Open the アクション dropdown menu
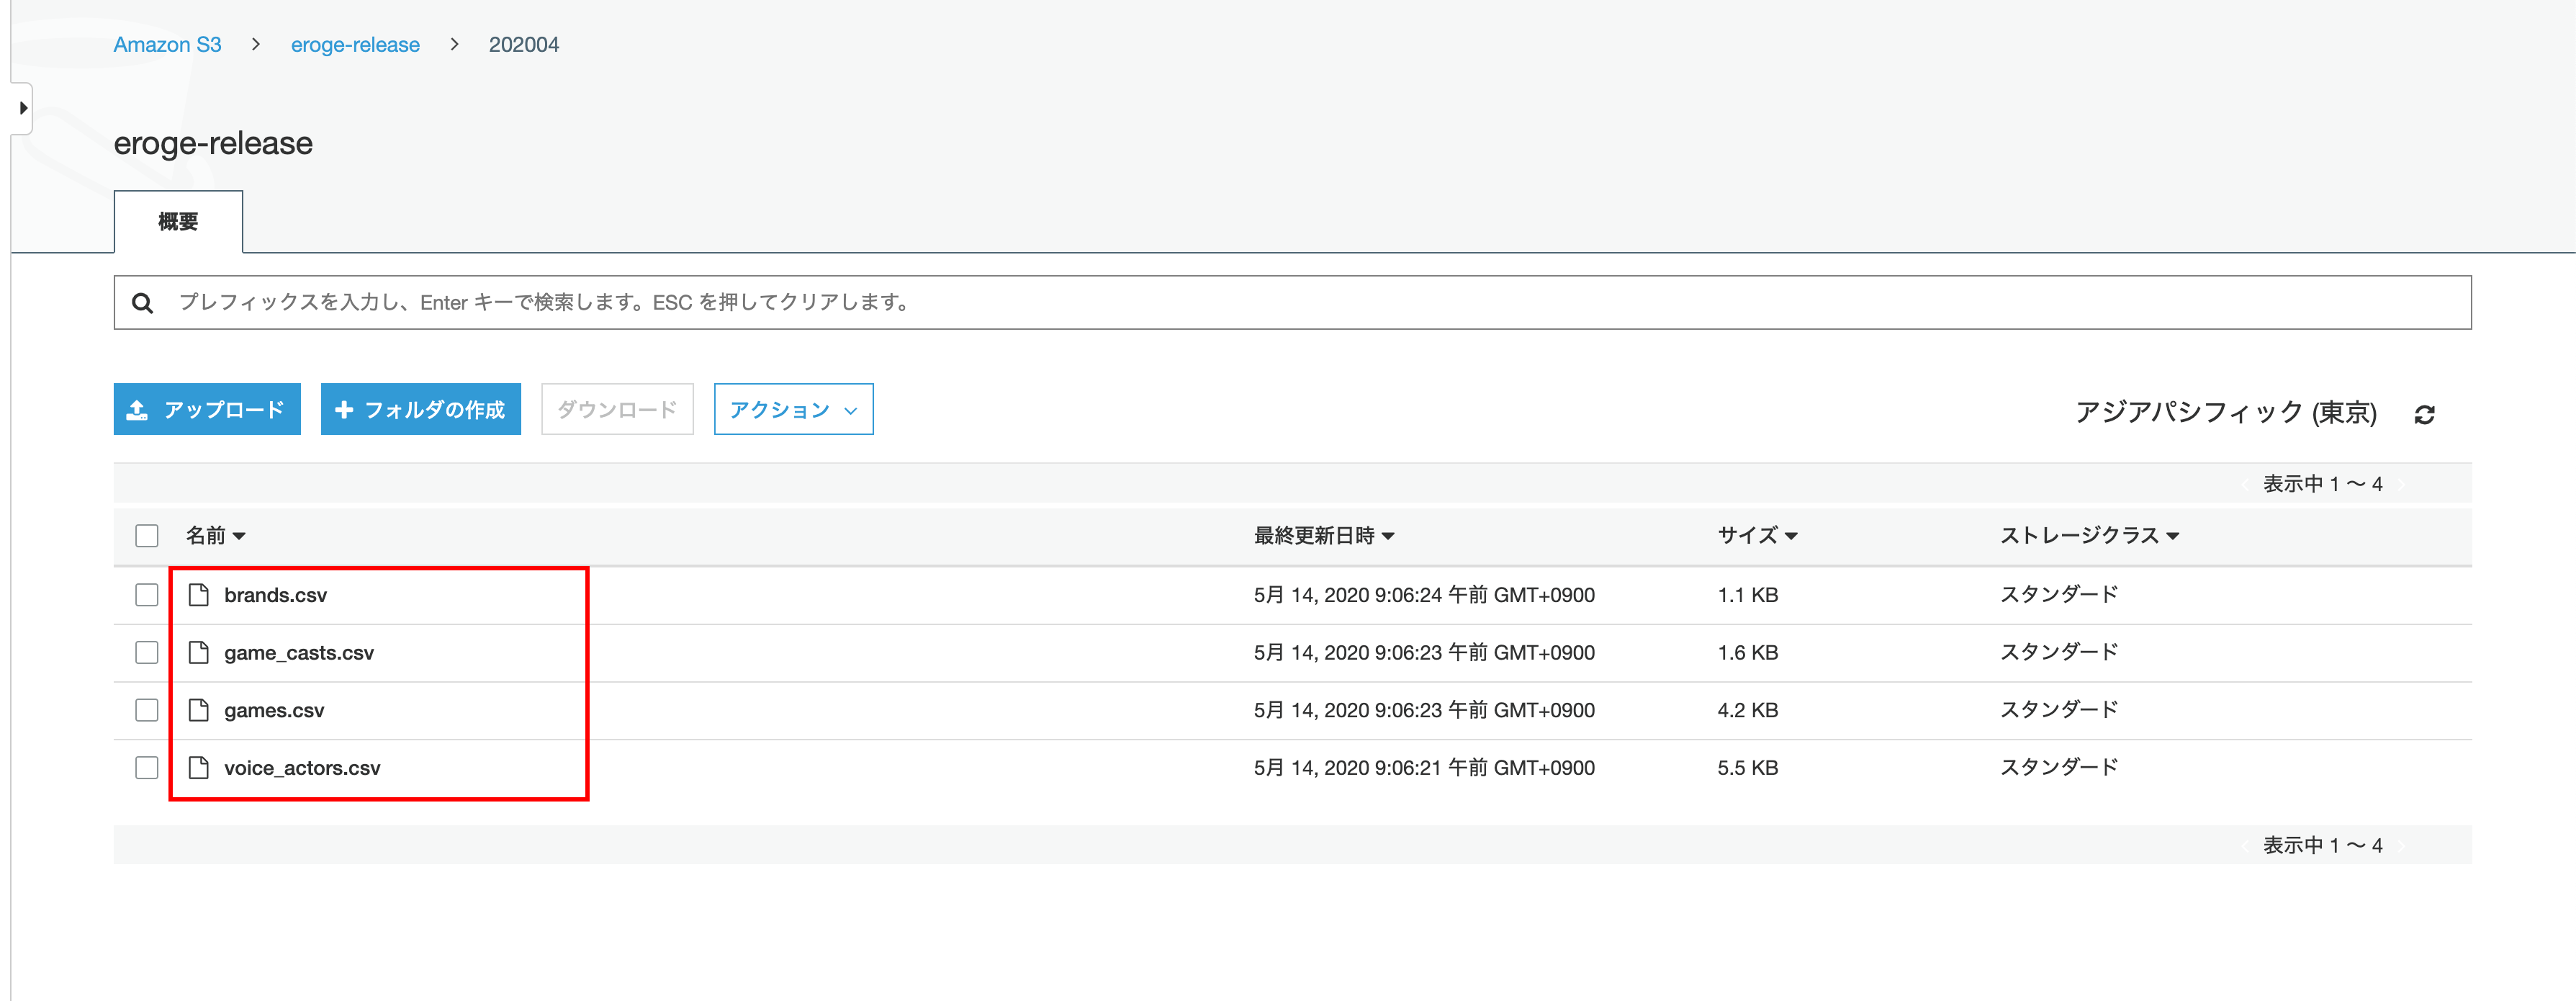This screenshot has width=2576, height=1001. click(793, 409)
